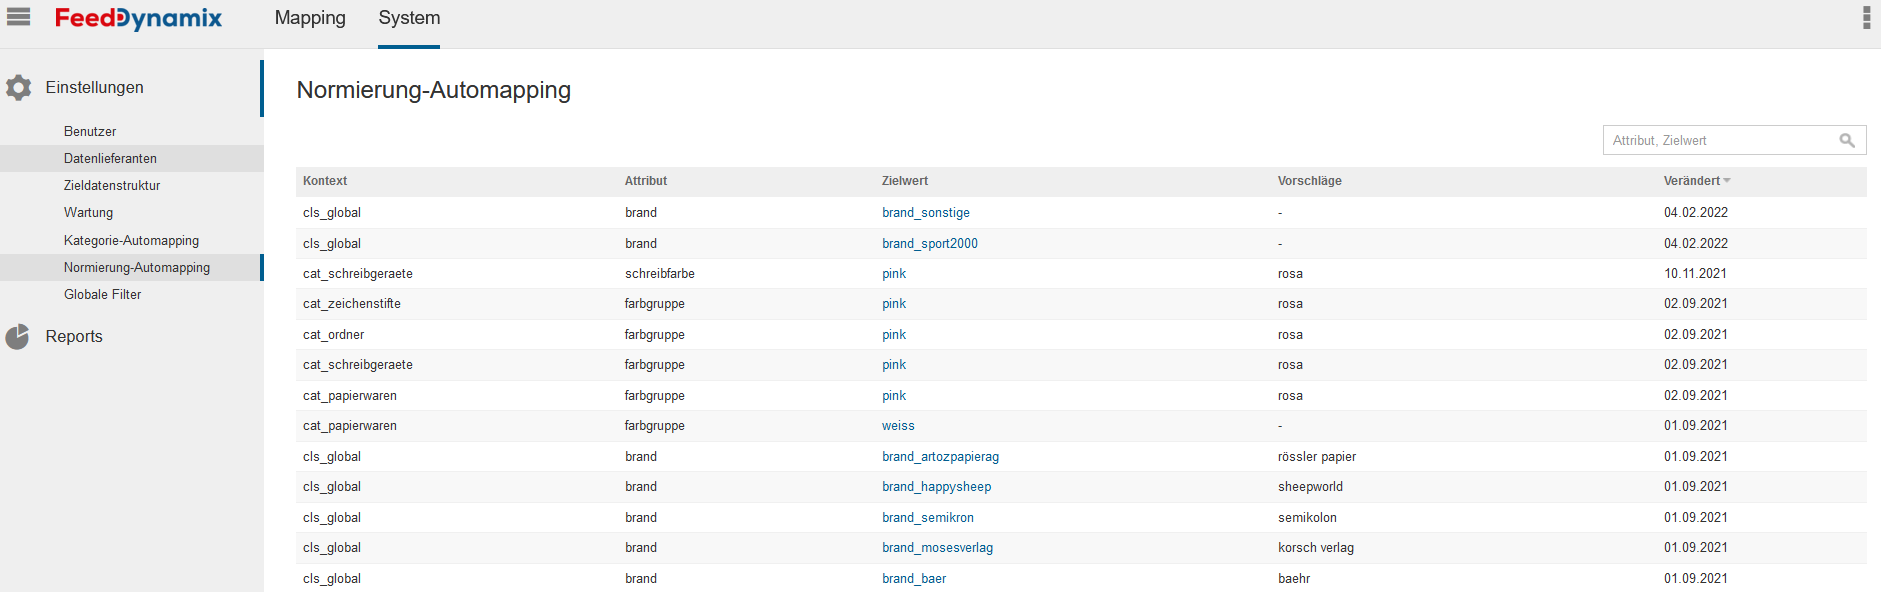Focus the Attribut, Zielwert search field
1881x592 pixels.
pos(1720,141)
